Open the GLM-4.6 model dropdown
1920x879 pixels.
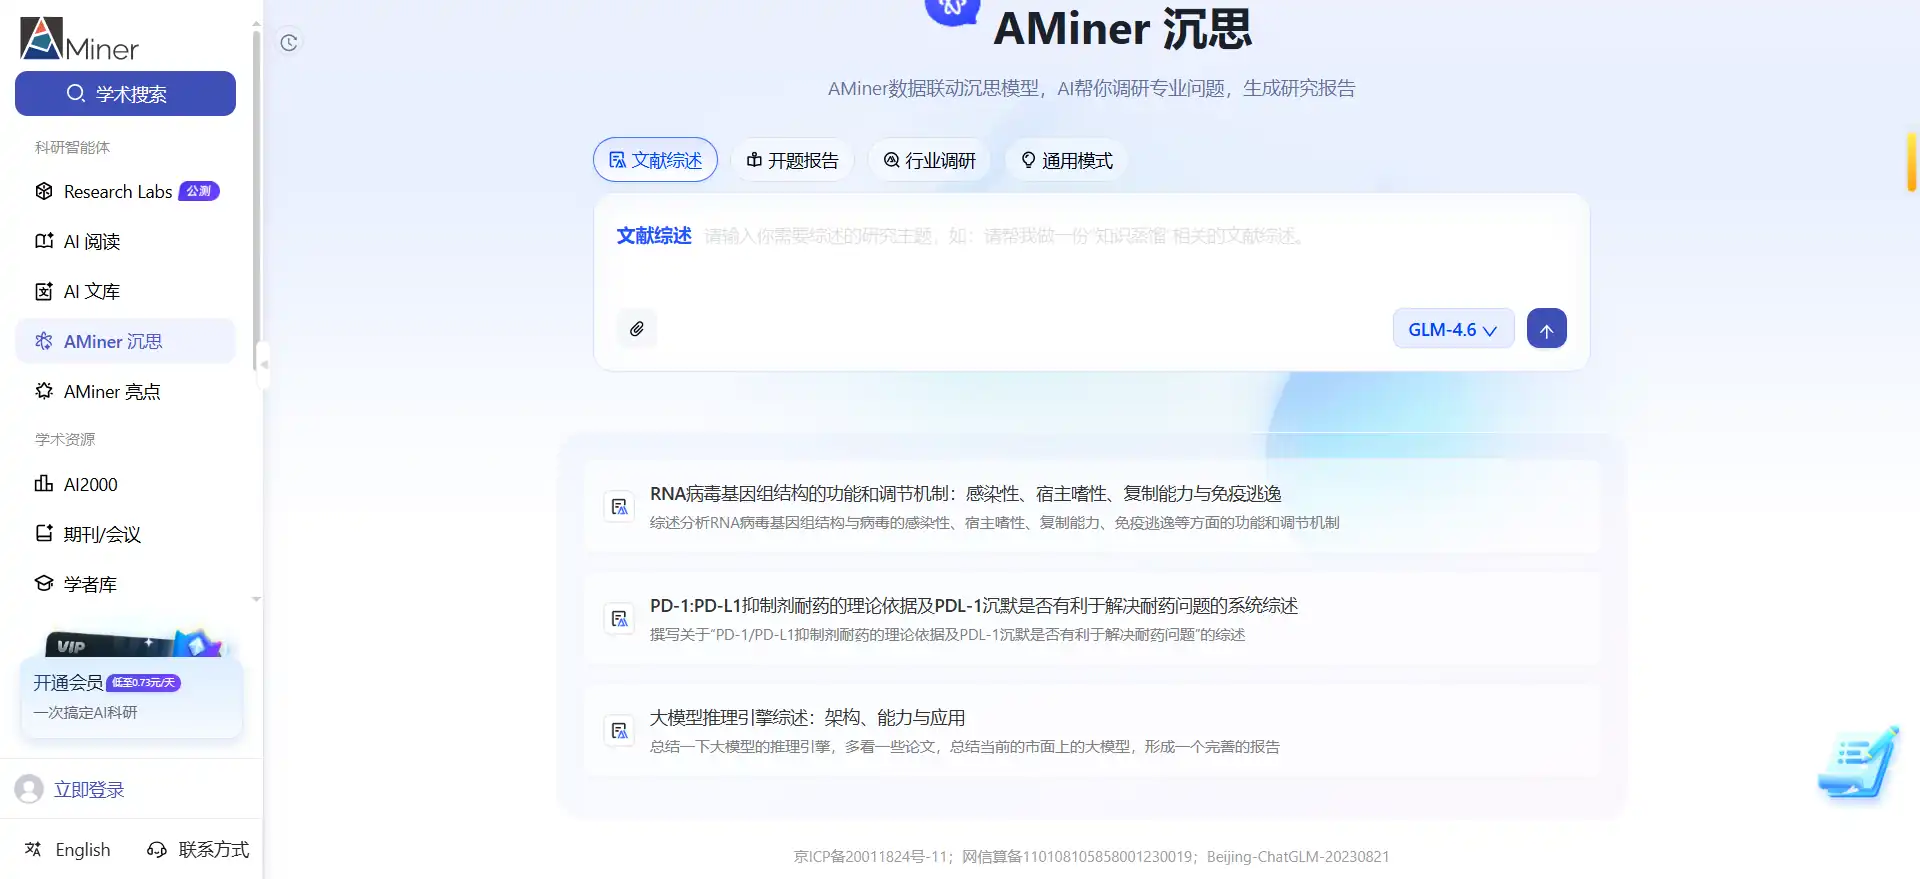pos(1453,329)
